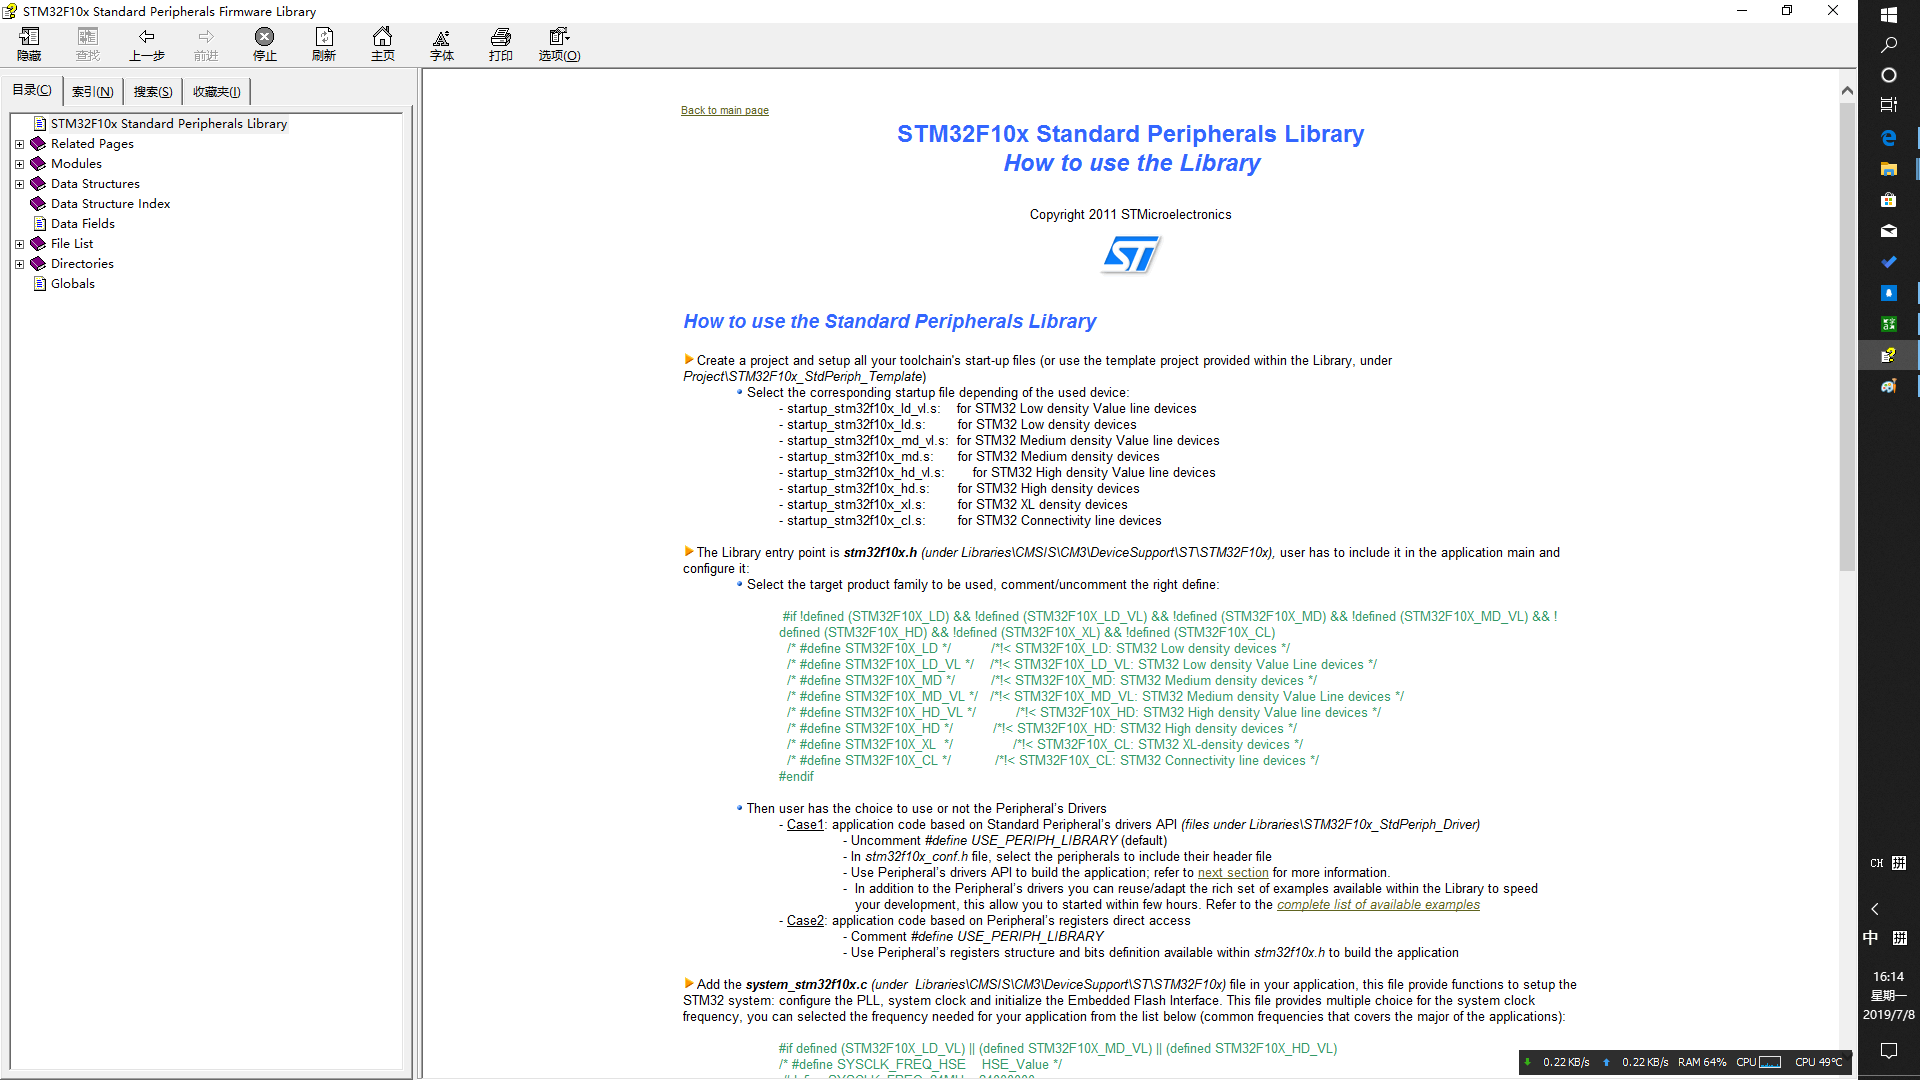1920x1080 pixels.
Task: Open Mail app from taskbar
Action: coord(1889,231)
